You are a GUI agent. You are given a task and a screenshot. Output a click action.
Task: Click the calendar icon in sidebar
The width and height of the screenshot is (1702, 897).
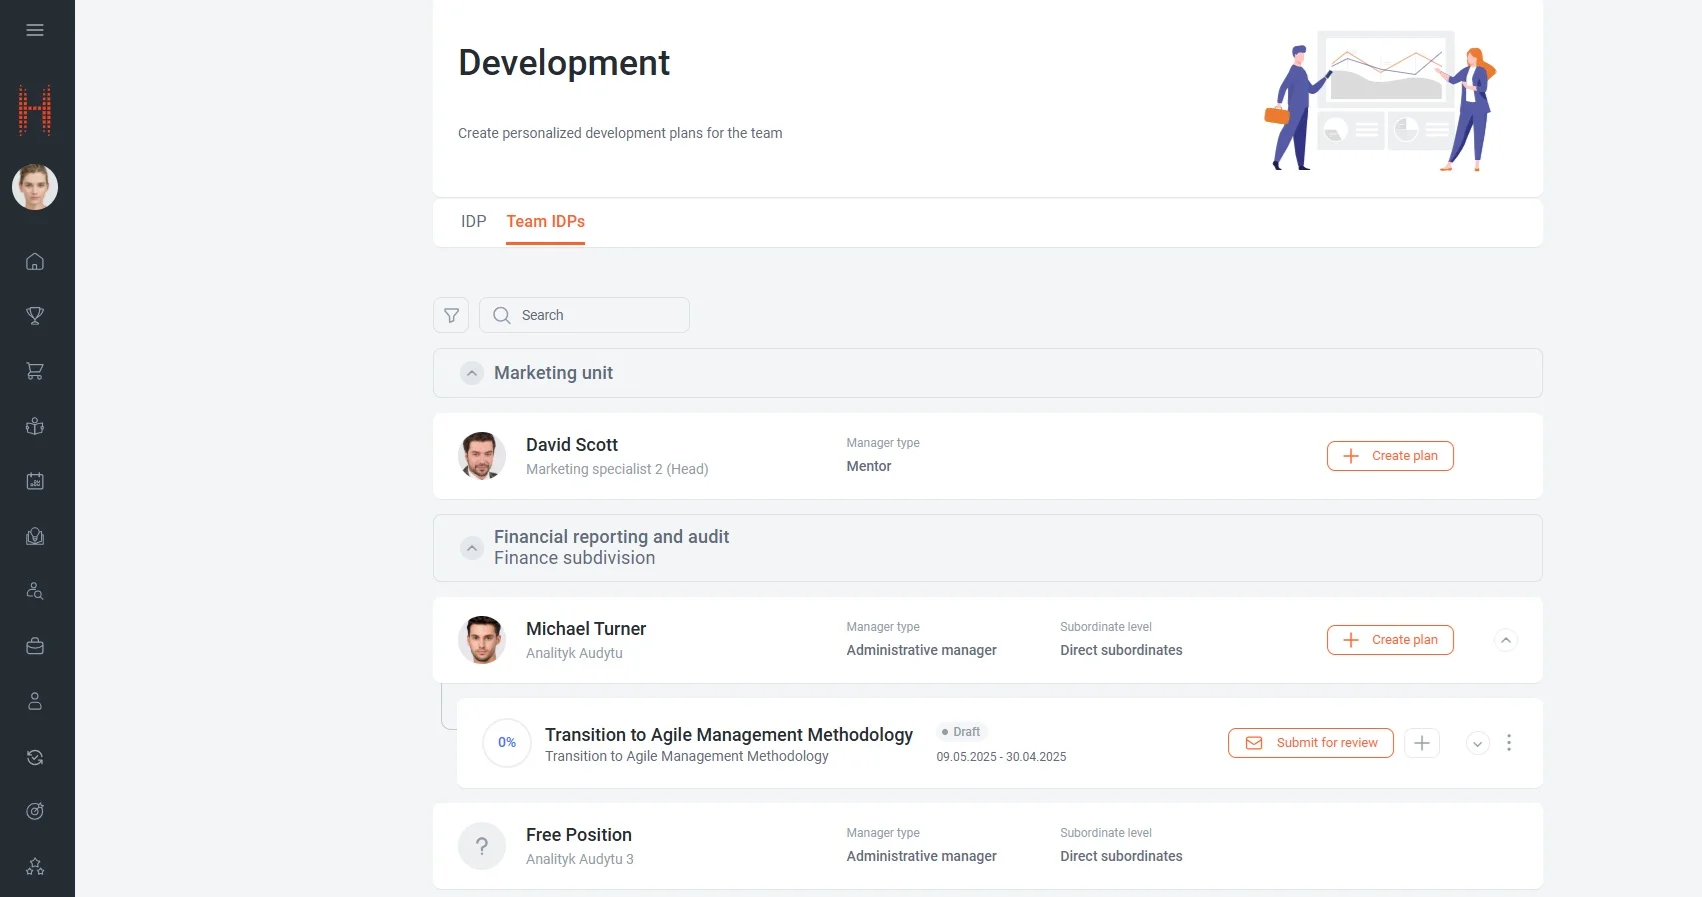[x=35, y=481]
